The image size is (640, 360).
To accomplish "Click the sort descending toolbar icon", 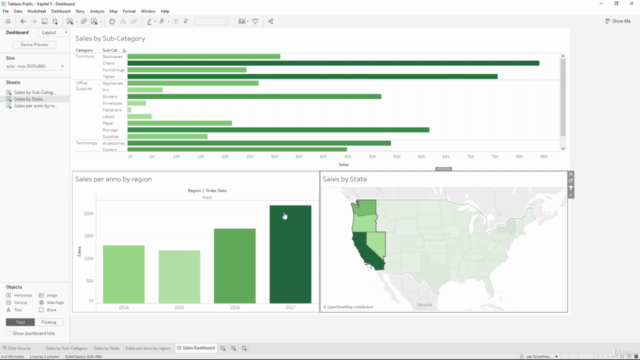I will 133,21.
